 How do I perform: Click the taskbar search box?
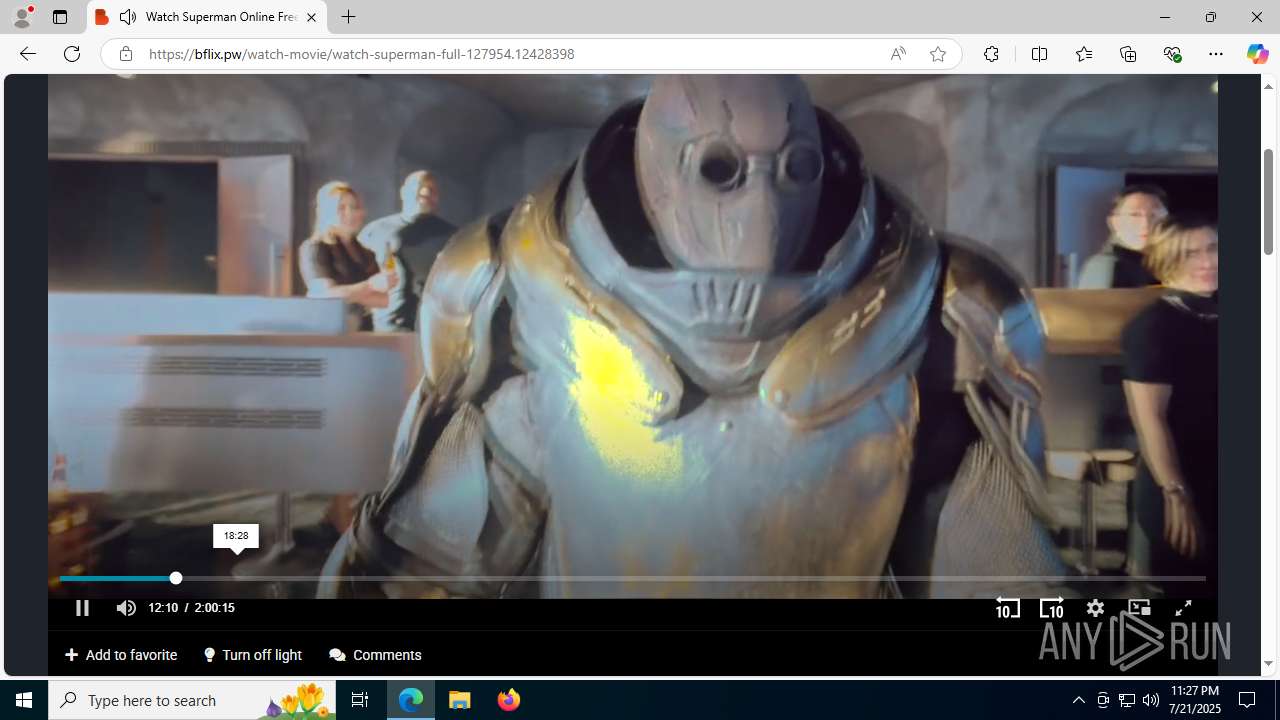tap(192, 700)
